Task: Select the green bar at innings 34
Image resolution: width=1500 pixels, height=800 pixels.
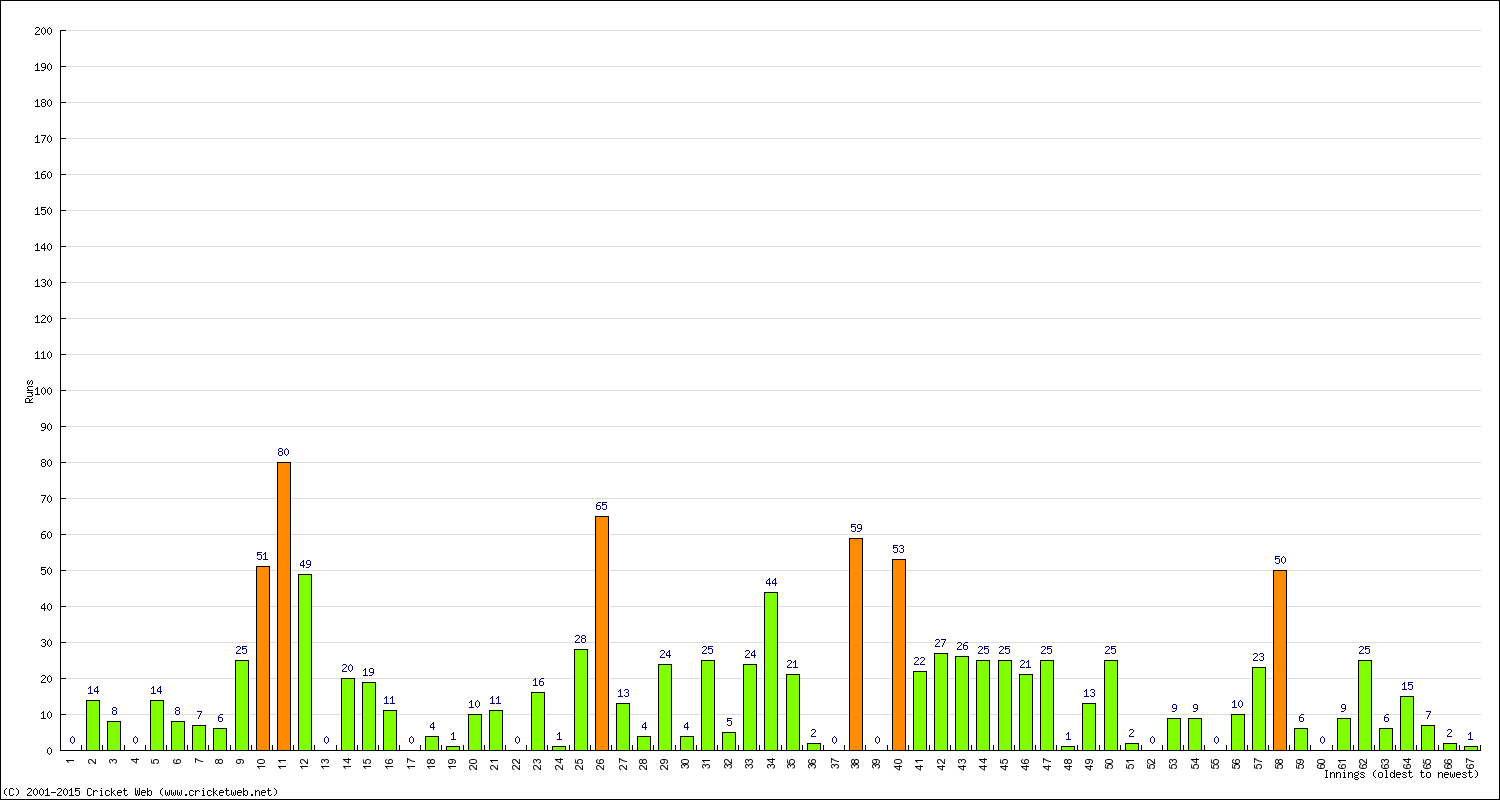Action: pos(771,671)
